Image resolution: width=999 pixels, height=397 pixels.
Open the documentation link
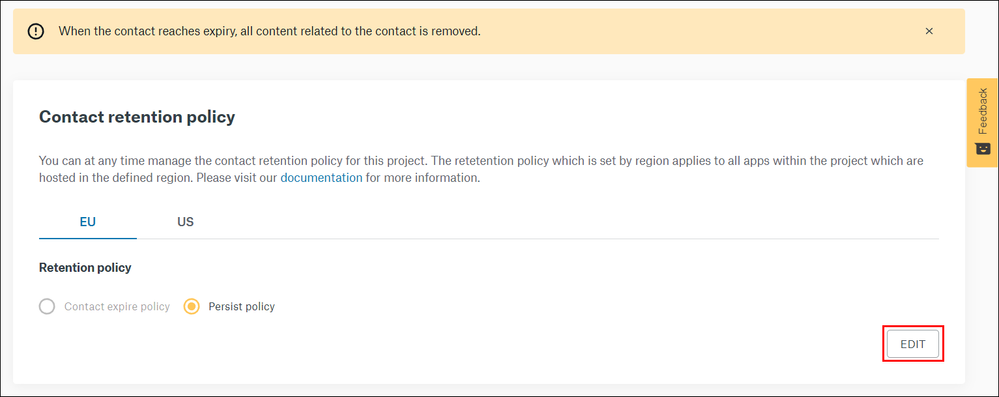pyautogui.click(x=321, y=178)
